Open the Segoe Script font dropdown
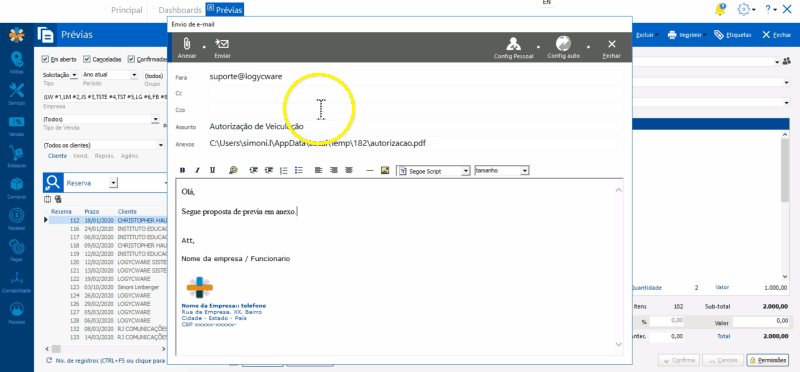Screen dimensions: 800x372 (465, 171)
